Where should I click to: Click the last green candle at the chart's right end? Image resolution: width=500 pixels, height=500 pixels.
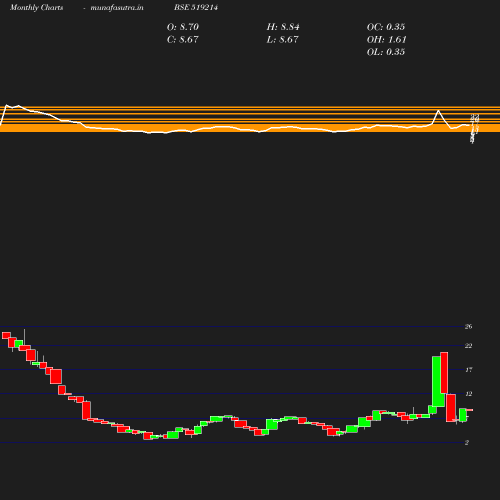[463, 415]
